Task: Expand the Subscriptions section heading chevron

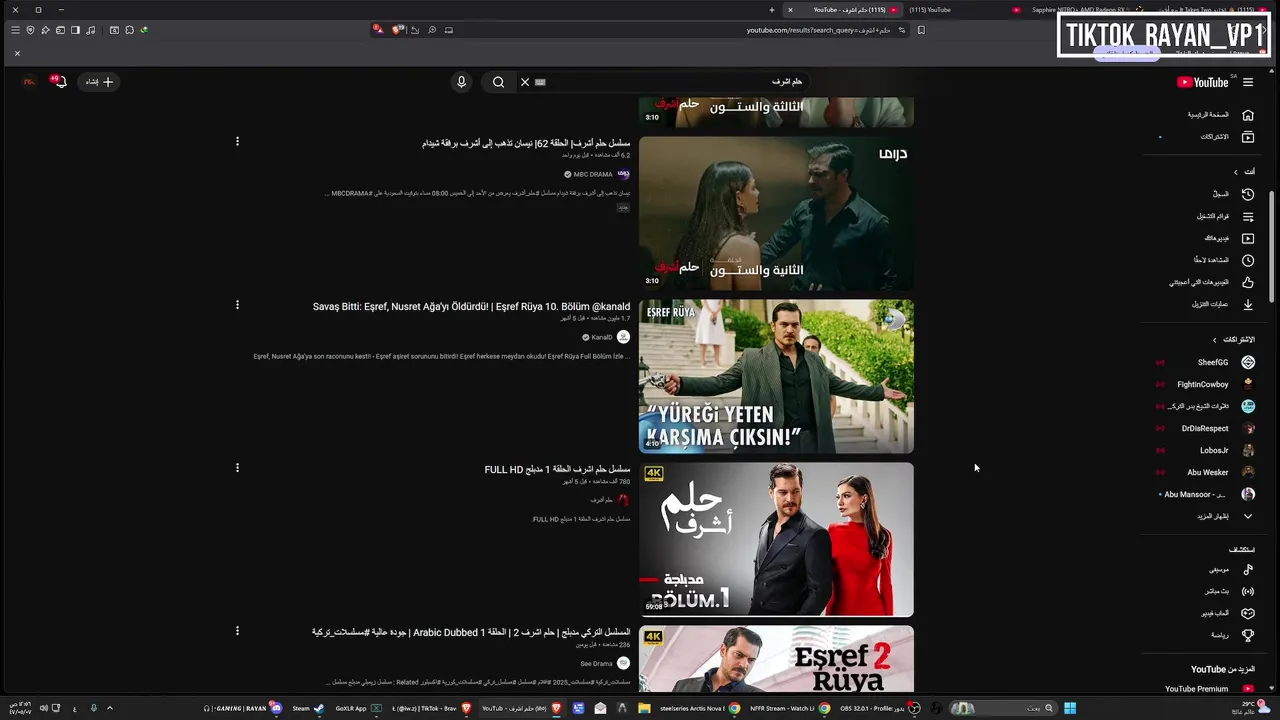Action: click(x=1215, y=340)
